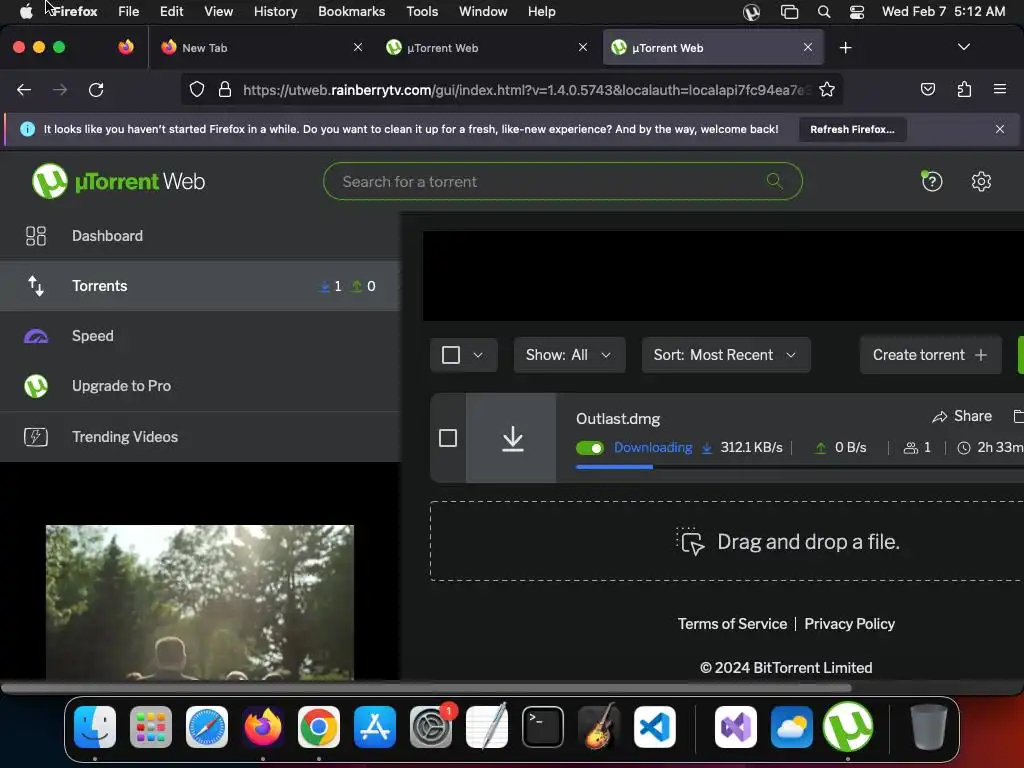Viewport: 1024px width, 768px height.
Task: Click the Outlast.dmg download progress bar
Action: (799, 467)
